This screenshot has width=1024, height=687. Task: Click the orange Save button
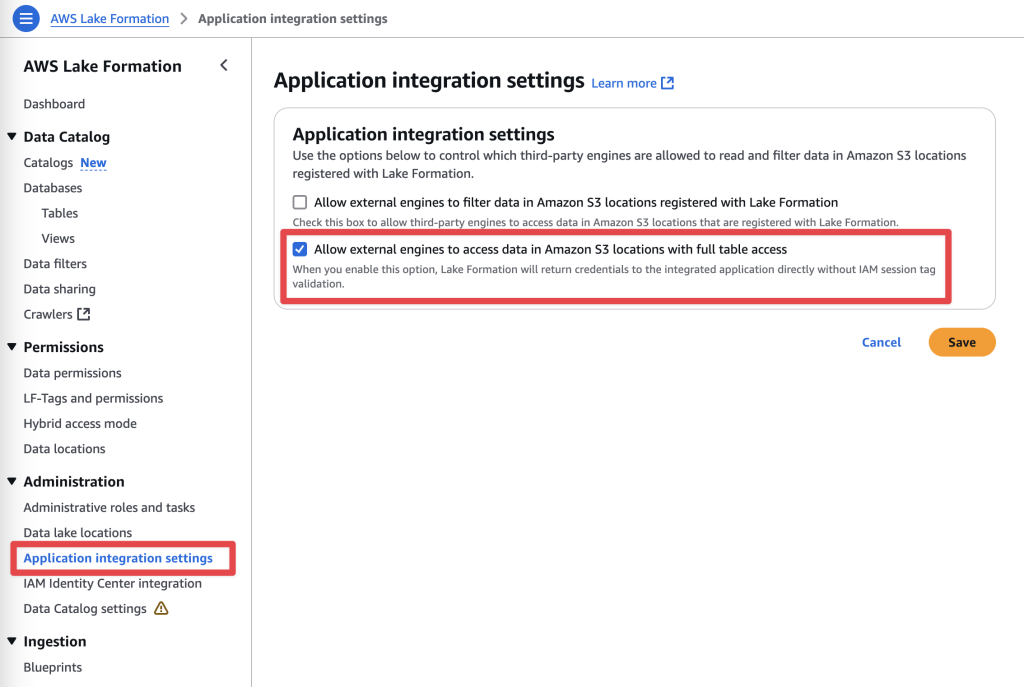point(962,342)
